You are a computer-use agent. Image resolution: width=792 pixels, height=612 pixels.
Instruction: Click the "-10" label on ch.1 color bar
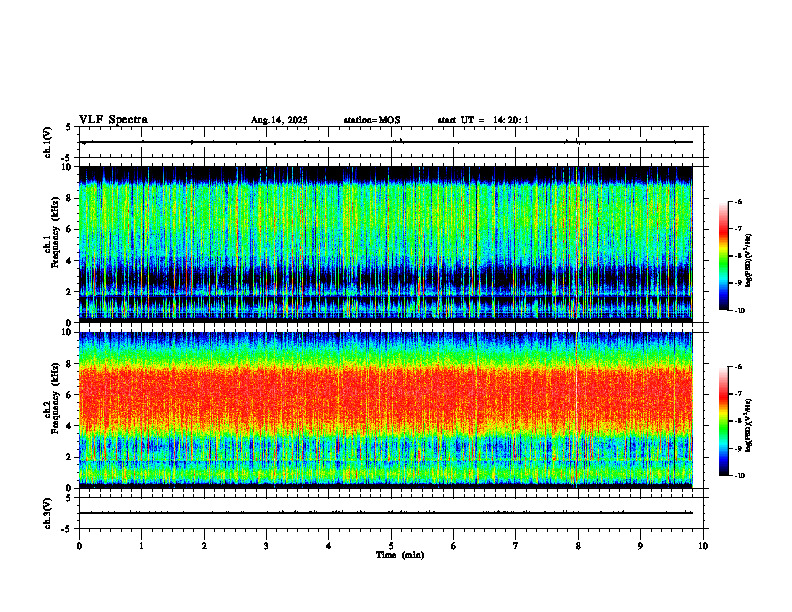739,311
